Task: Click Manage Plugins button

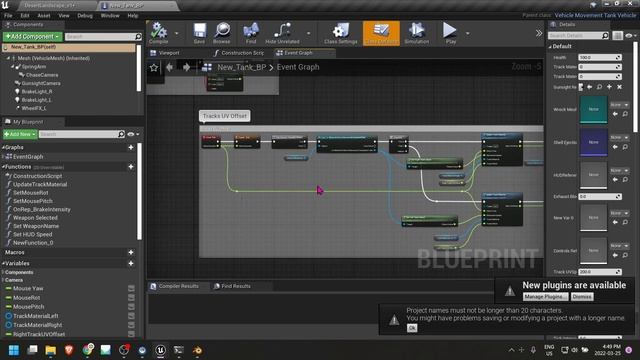Action: [545, 297]
